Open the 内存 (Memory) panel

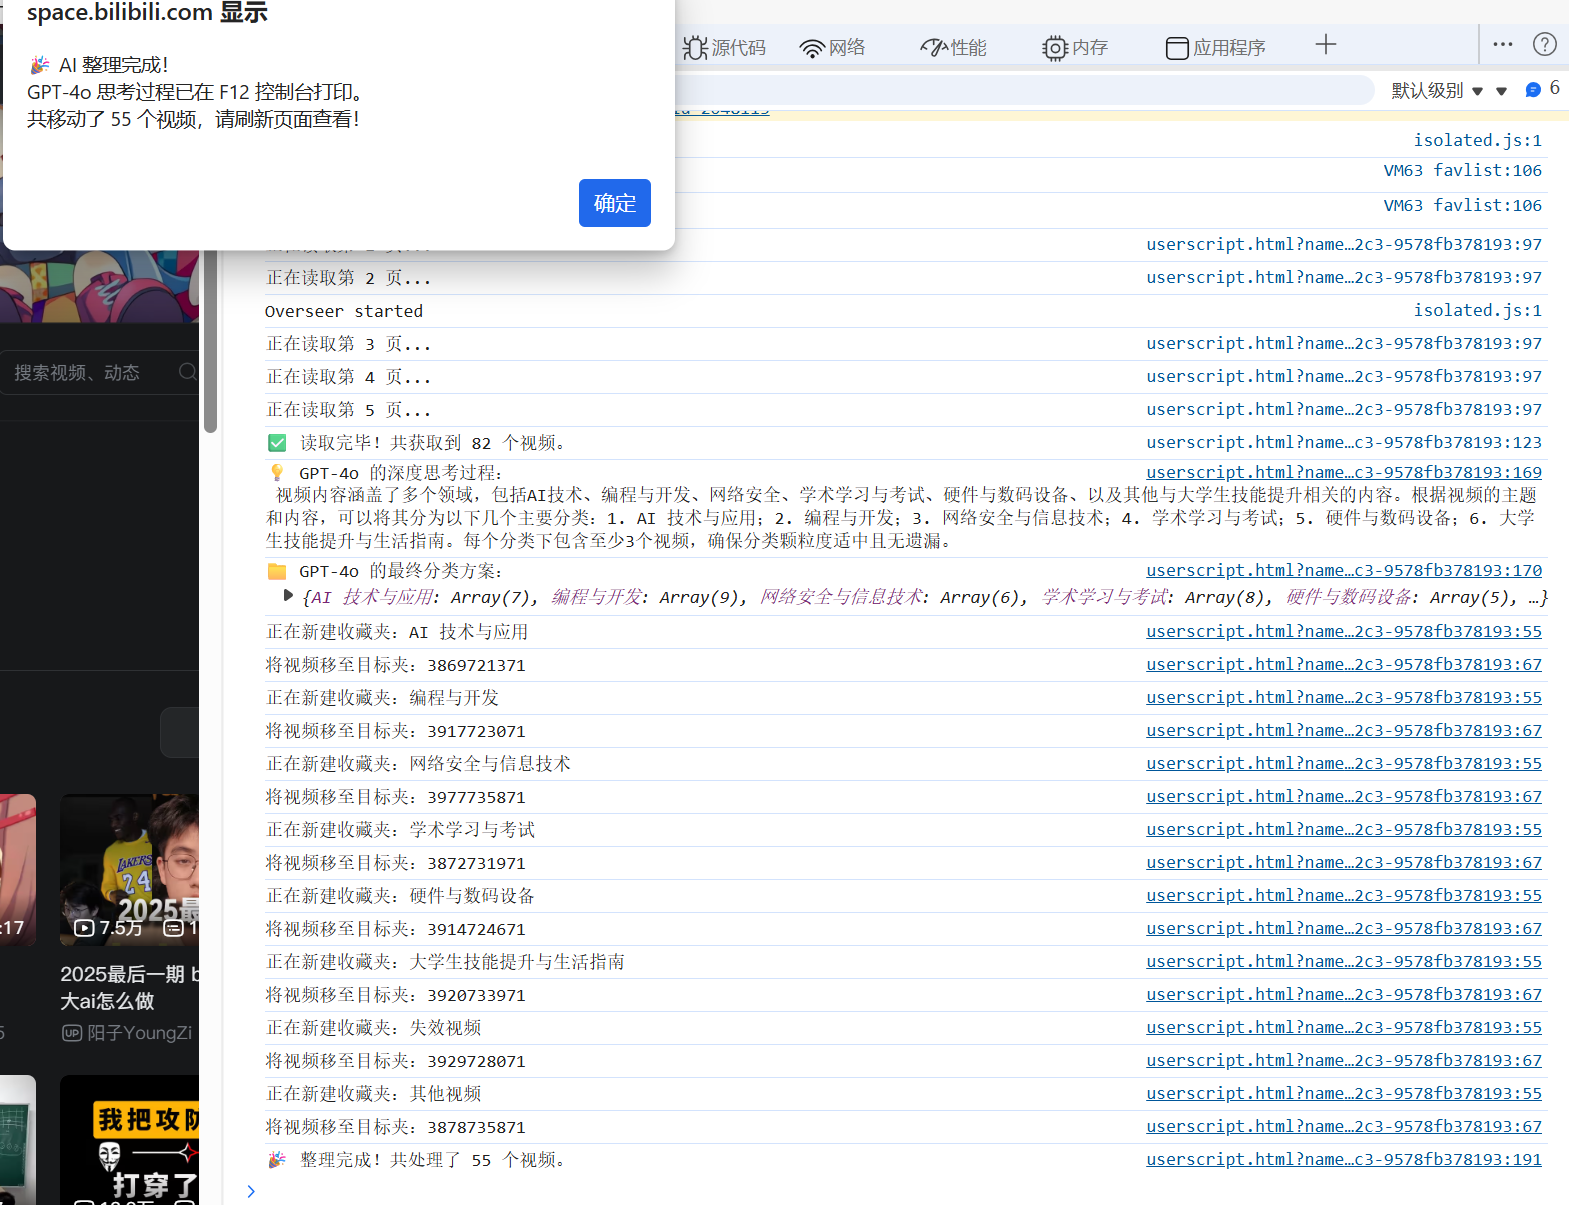(x=1075, y=47)
